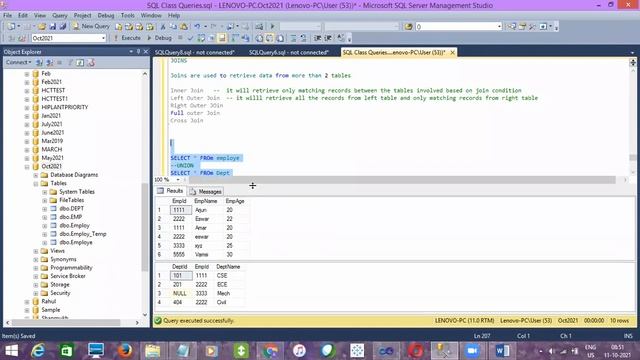The height and width of the screenshot is (360, 640).
Task: Start debugging with the Debug button
Action: coord(159,38)
